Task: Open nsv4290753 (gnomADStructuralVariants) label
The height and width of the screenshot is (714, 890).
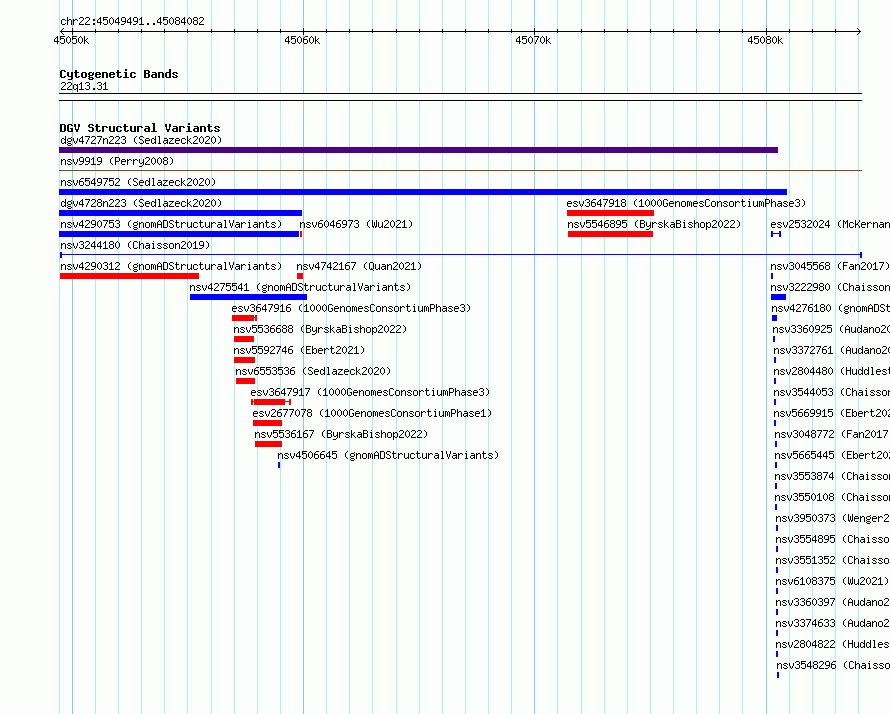Action: [x=171, y=224]
